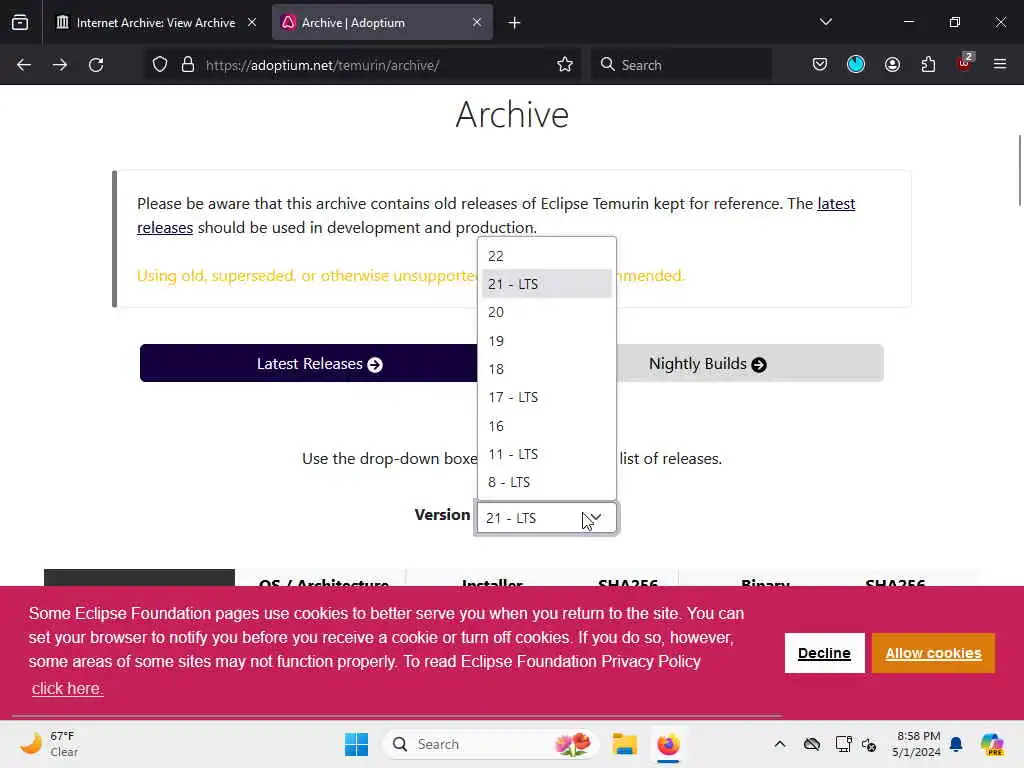1024x768 pixels.
Task: Click the blue circular extension icon
Action: click(856, 65)
